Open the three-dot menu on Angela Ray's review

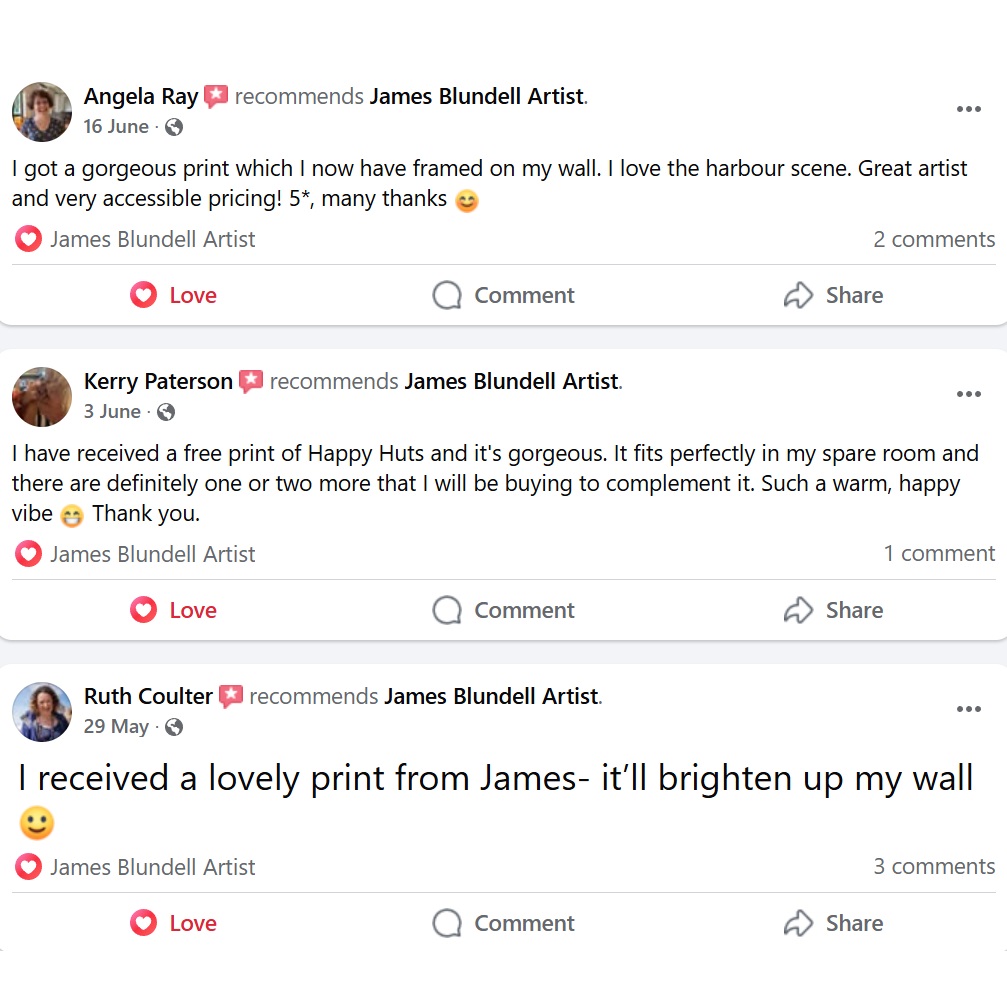click(968, 109)
